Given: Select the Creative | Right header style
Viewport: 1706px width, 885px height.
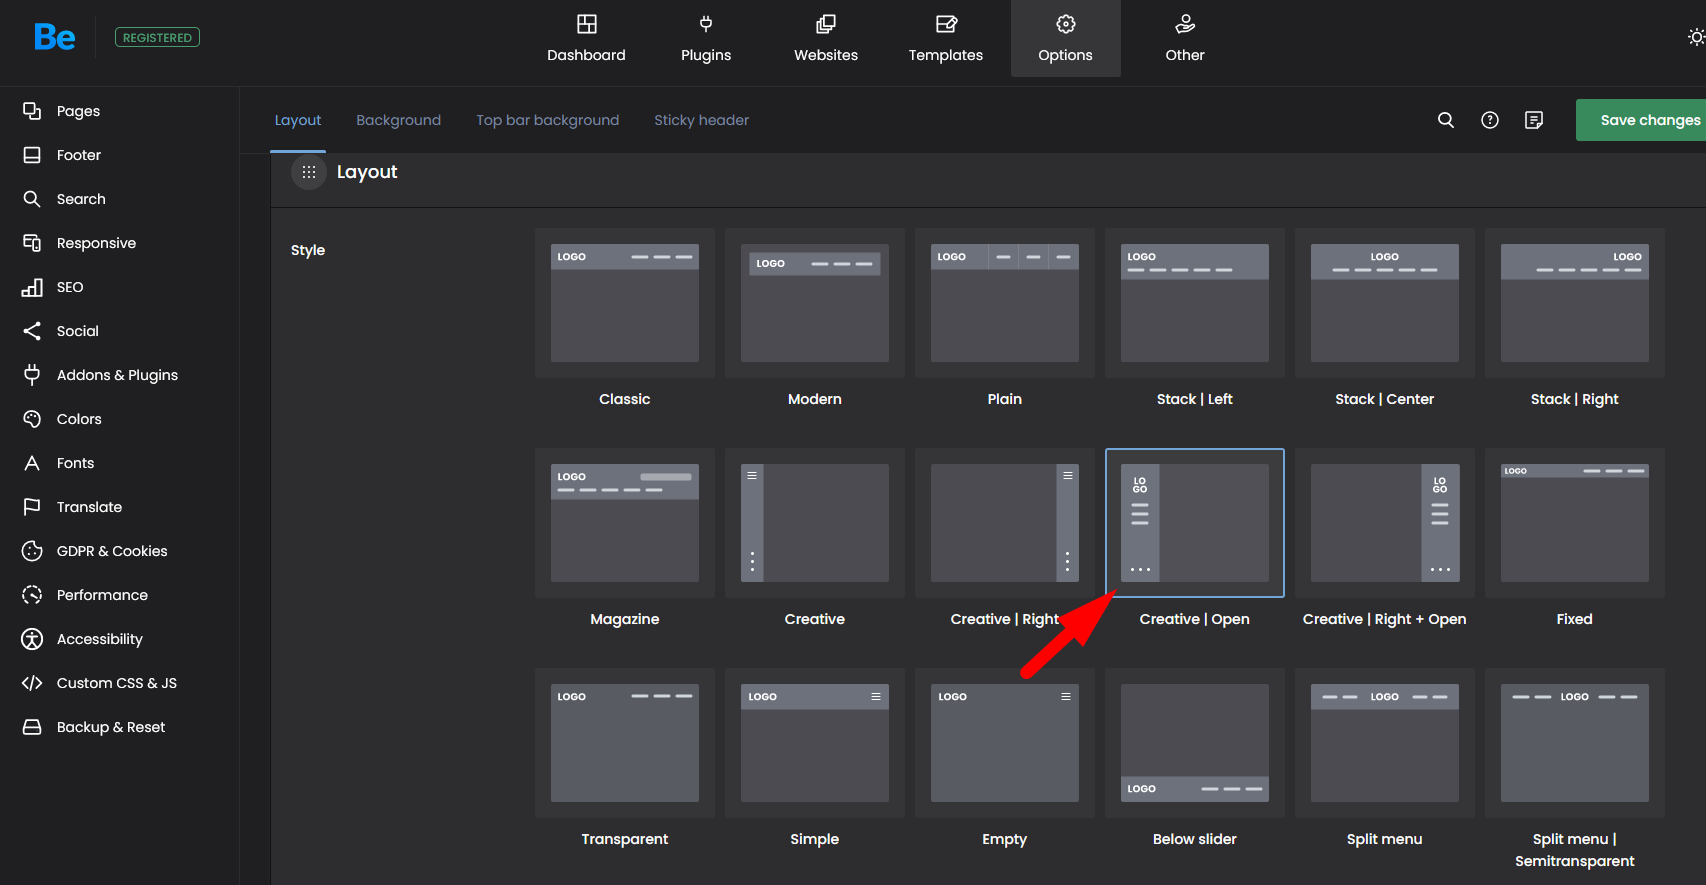Looking at the screenshot, I should [1005, 523].
